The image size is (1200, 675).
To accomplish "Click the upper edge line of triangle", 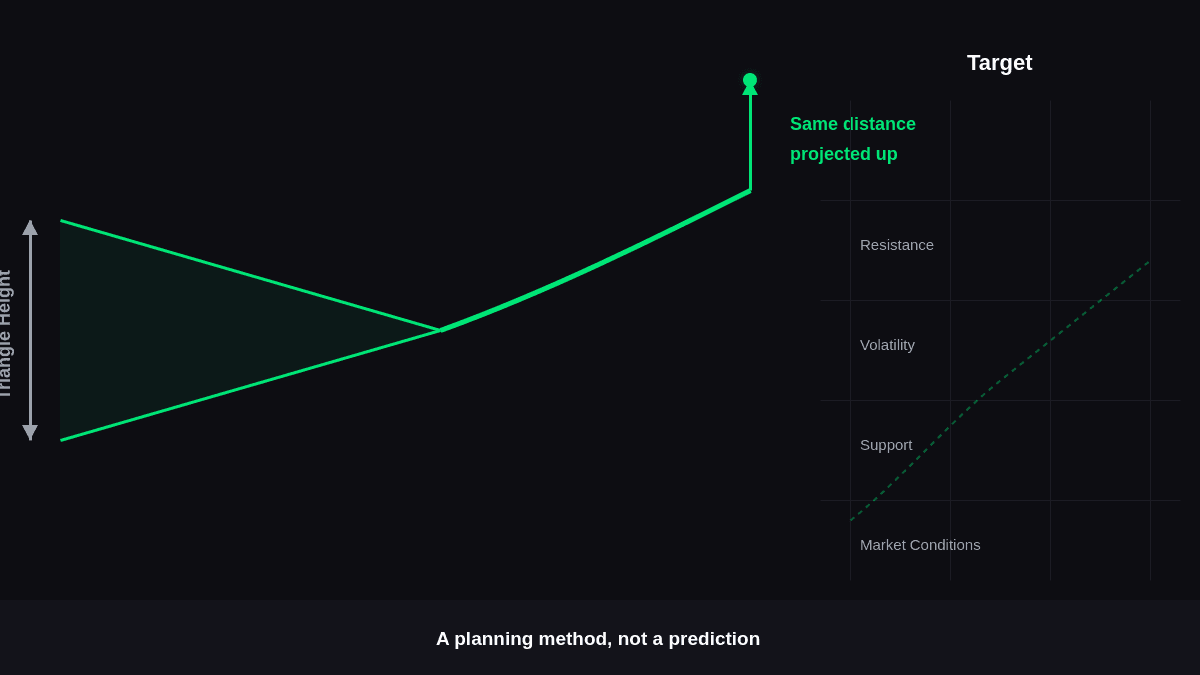I will pos(250,275).
